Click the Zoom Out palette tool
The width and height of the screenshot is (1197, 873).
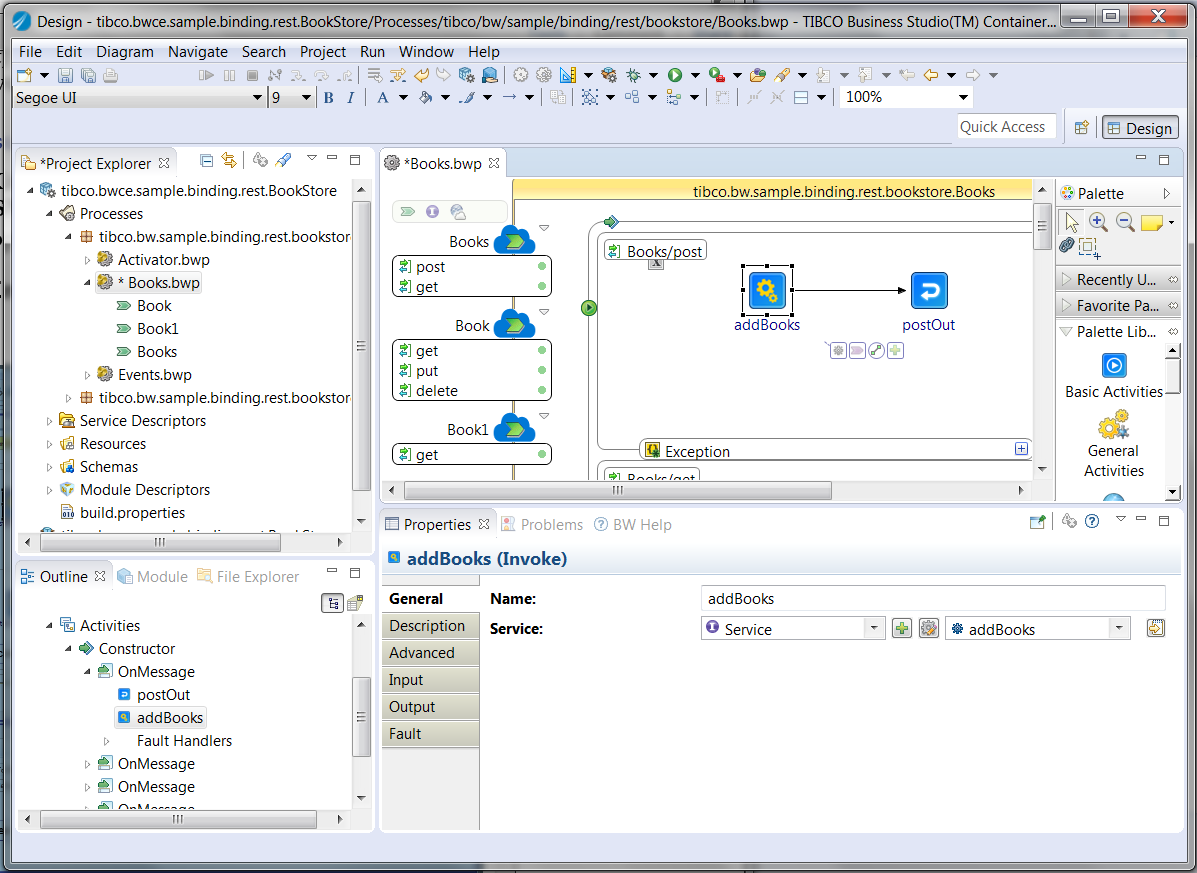pos(1125,222)
